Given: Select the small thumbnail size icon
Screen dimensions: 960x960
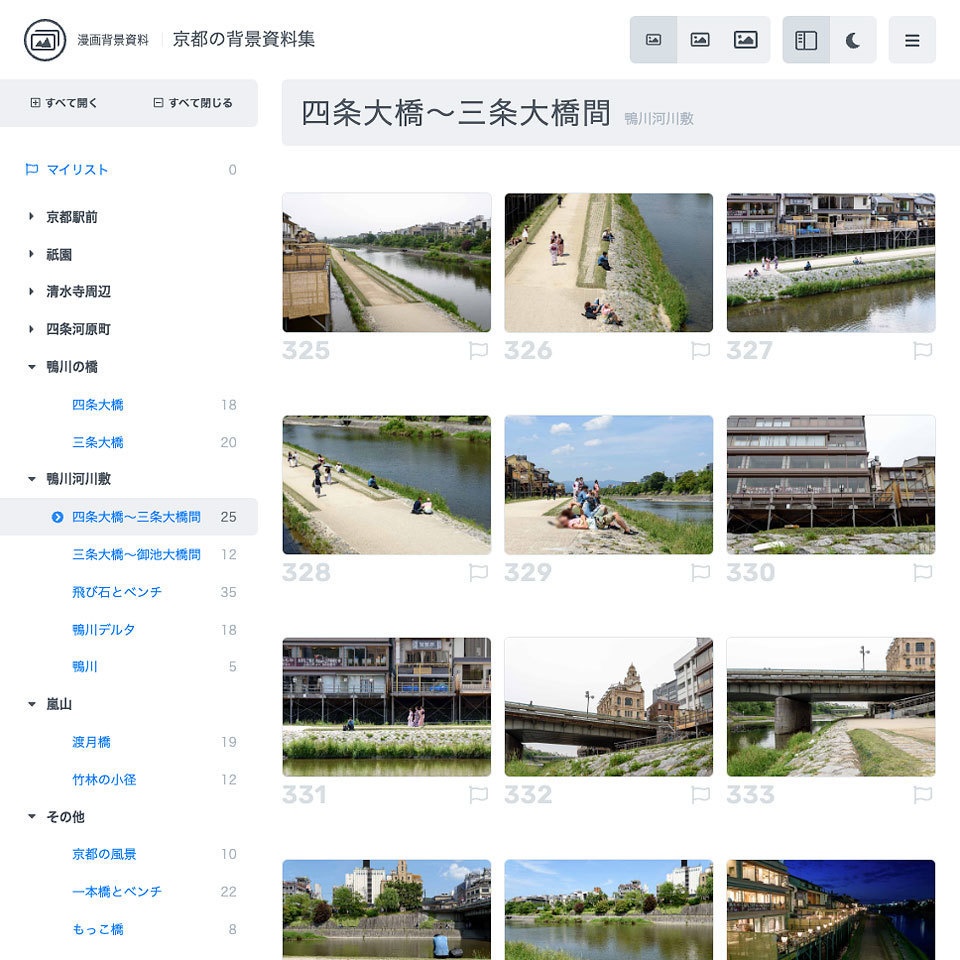Looking at the screenshot, I should pos(656,40).
